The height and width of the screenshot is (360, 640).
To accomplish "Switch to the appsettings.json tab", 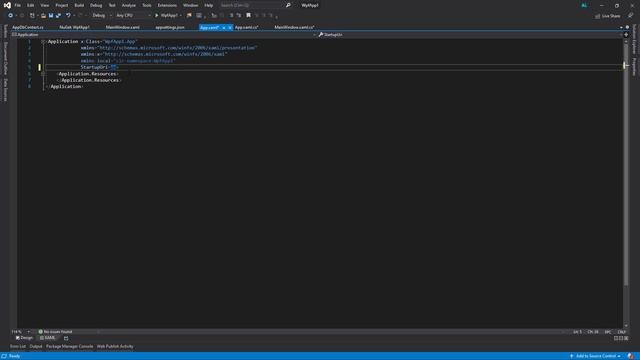I will [x=170, y=27].
